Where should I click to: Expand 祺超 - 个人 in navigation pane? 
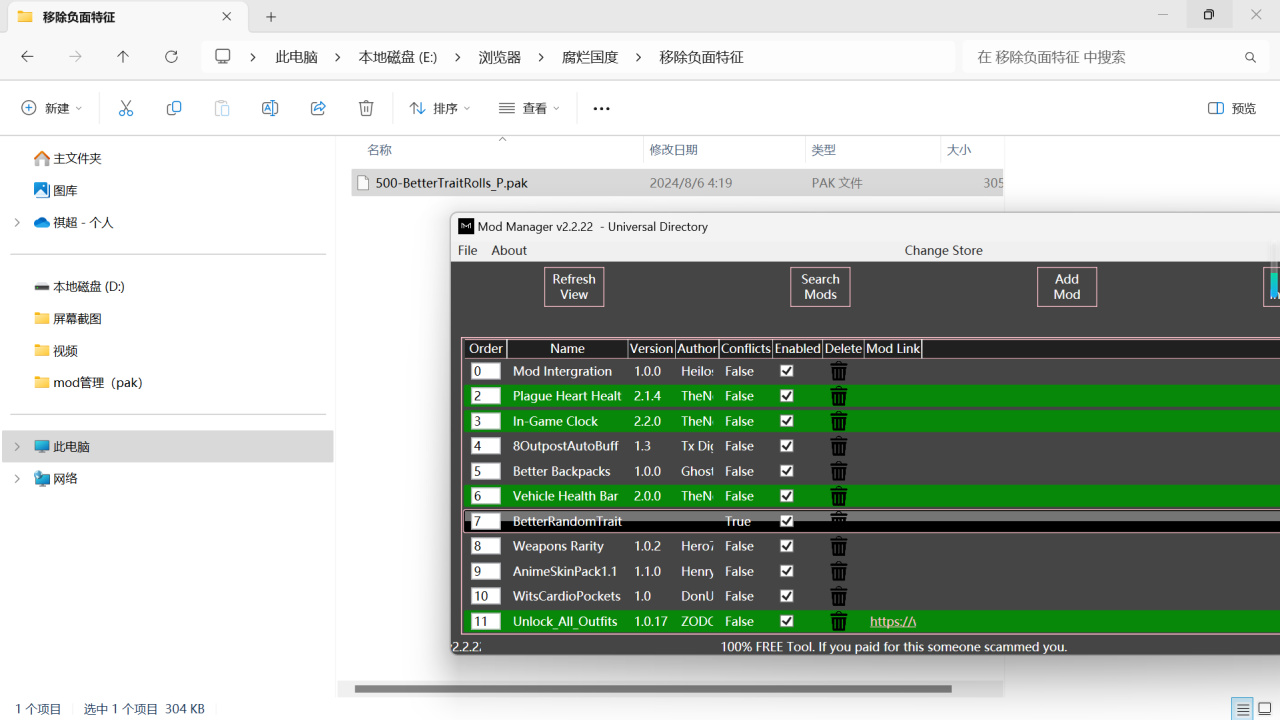click(17, 222)
